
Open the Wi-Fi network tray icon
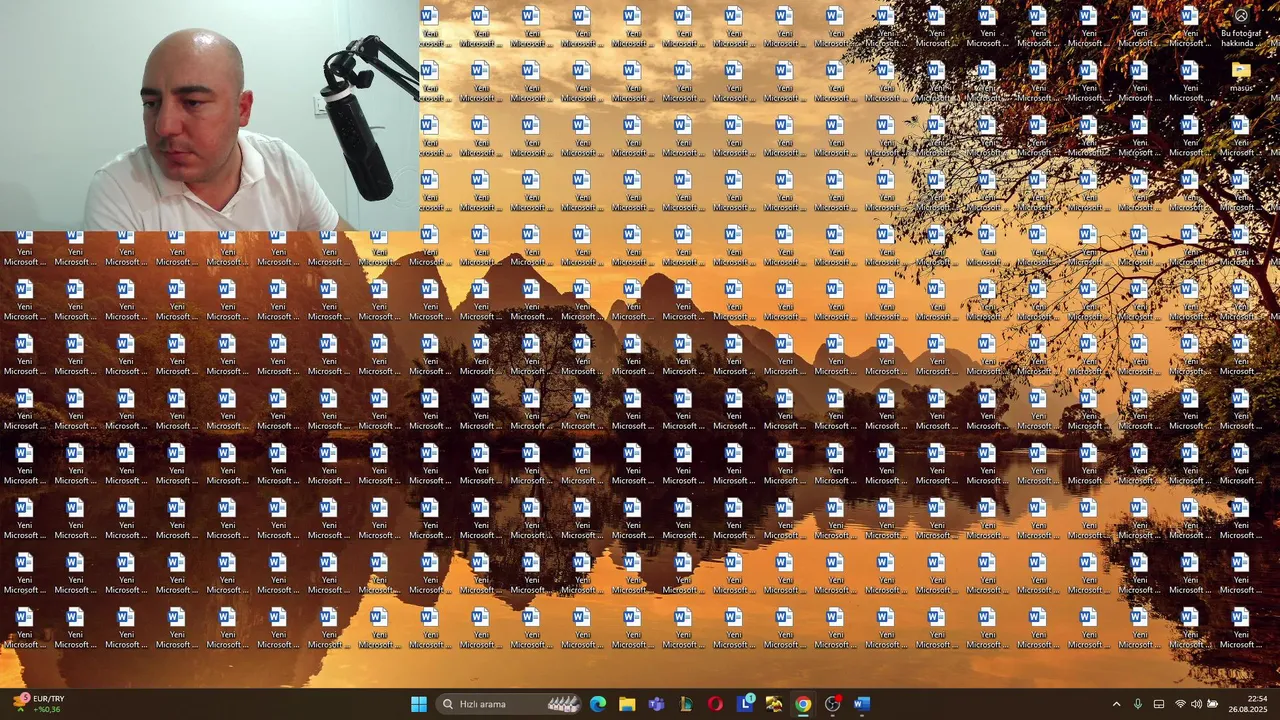coord(1180,704)
